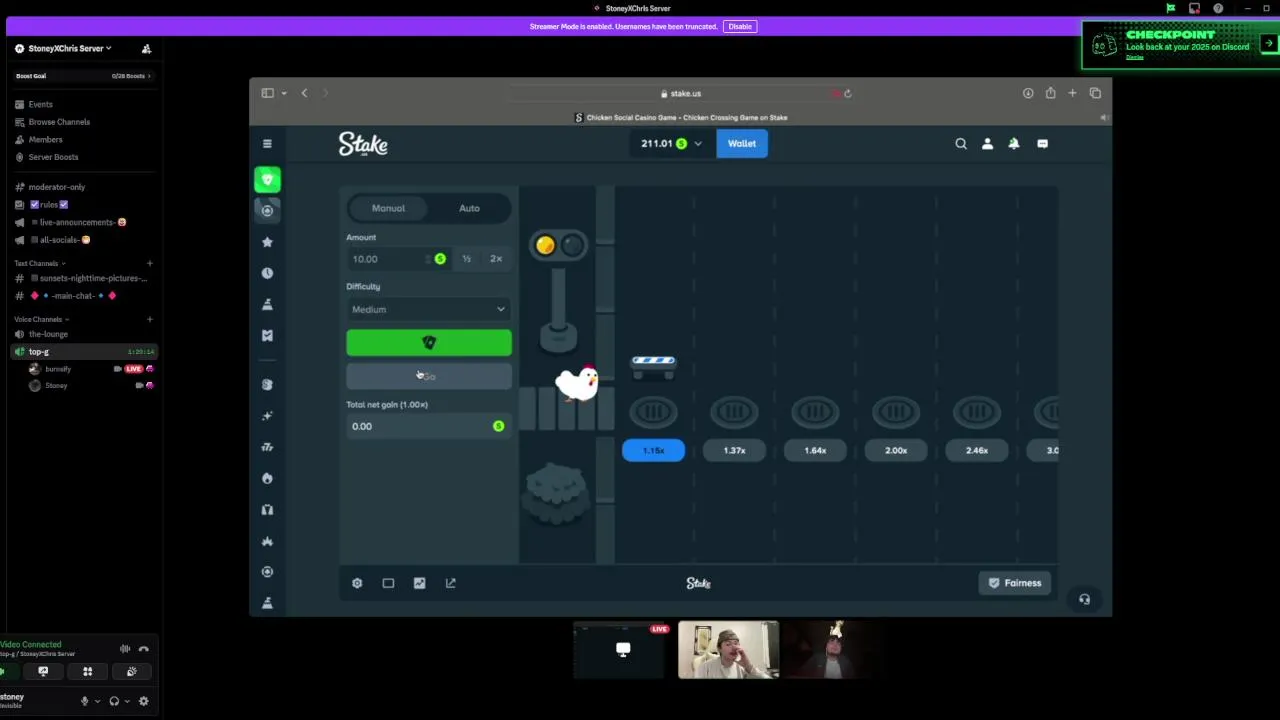Open Safari sidebar toggle dropdown arrow
Screen dimensions: 1280x720
pos(284,93)
